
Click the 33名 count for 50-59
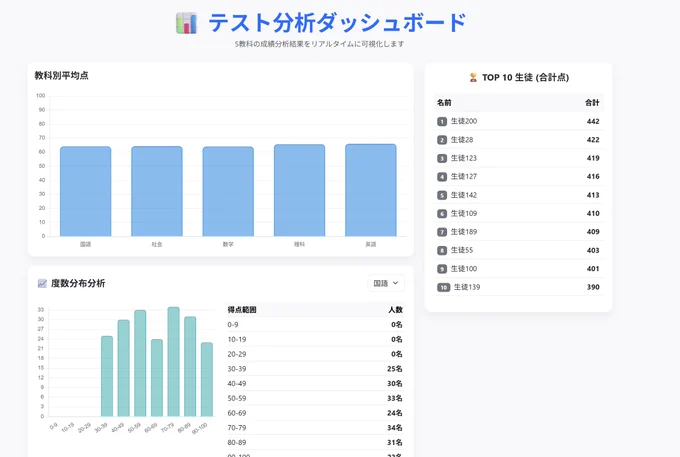click(395, 398)
